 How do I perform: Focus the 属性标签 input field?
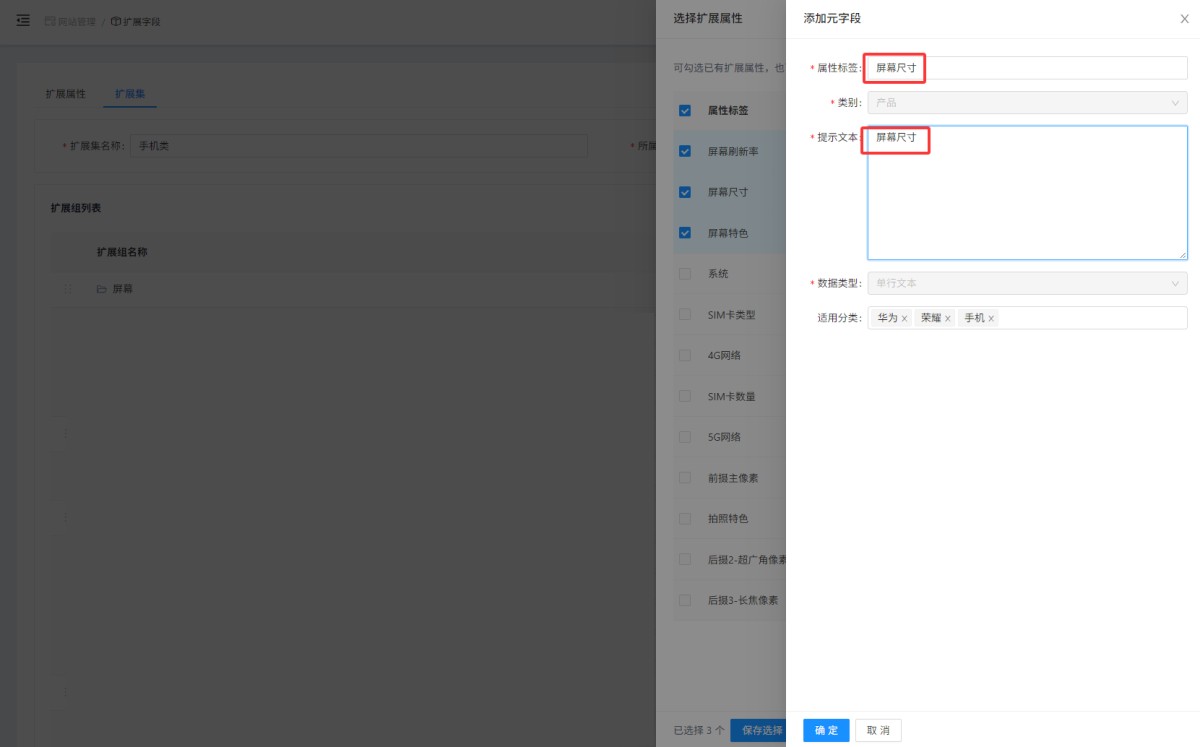[1027, 67]
